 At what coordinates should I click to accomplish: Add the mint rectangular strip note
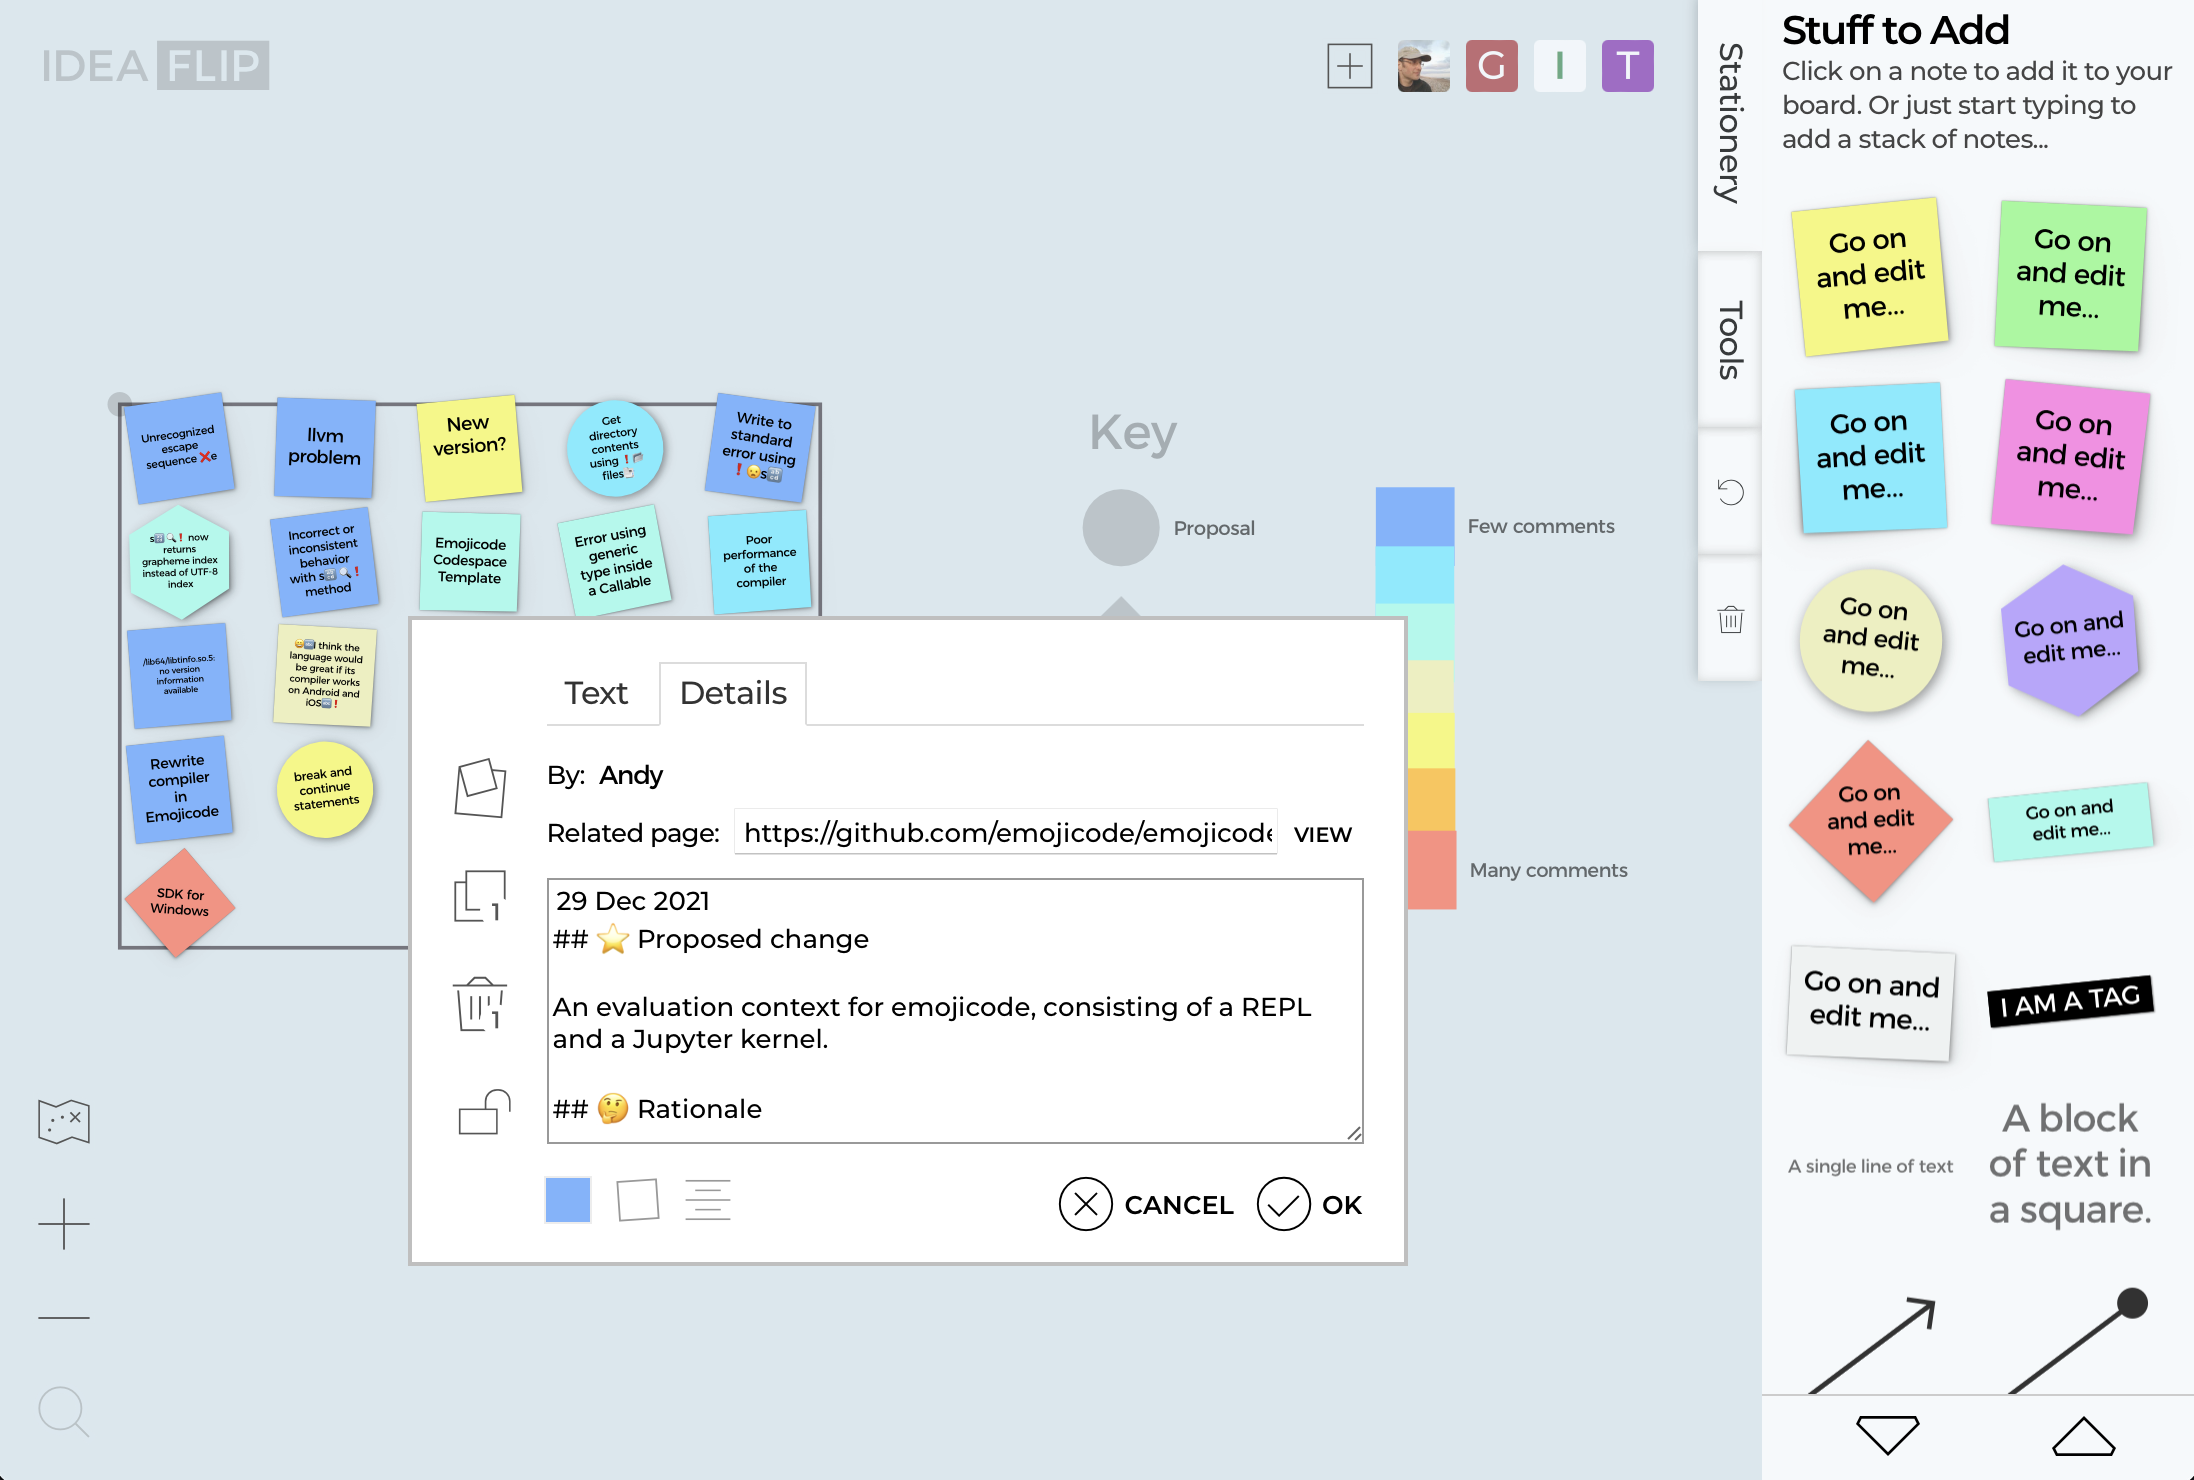2070,820
